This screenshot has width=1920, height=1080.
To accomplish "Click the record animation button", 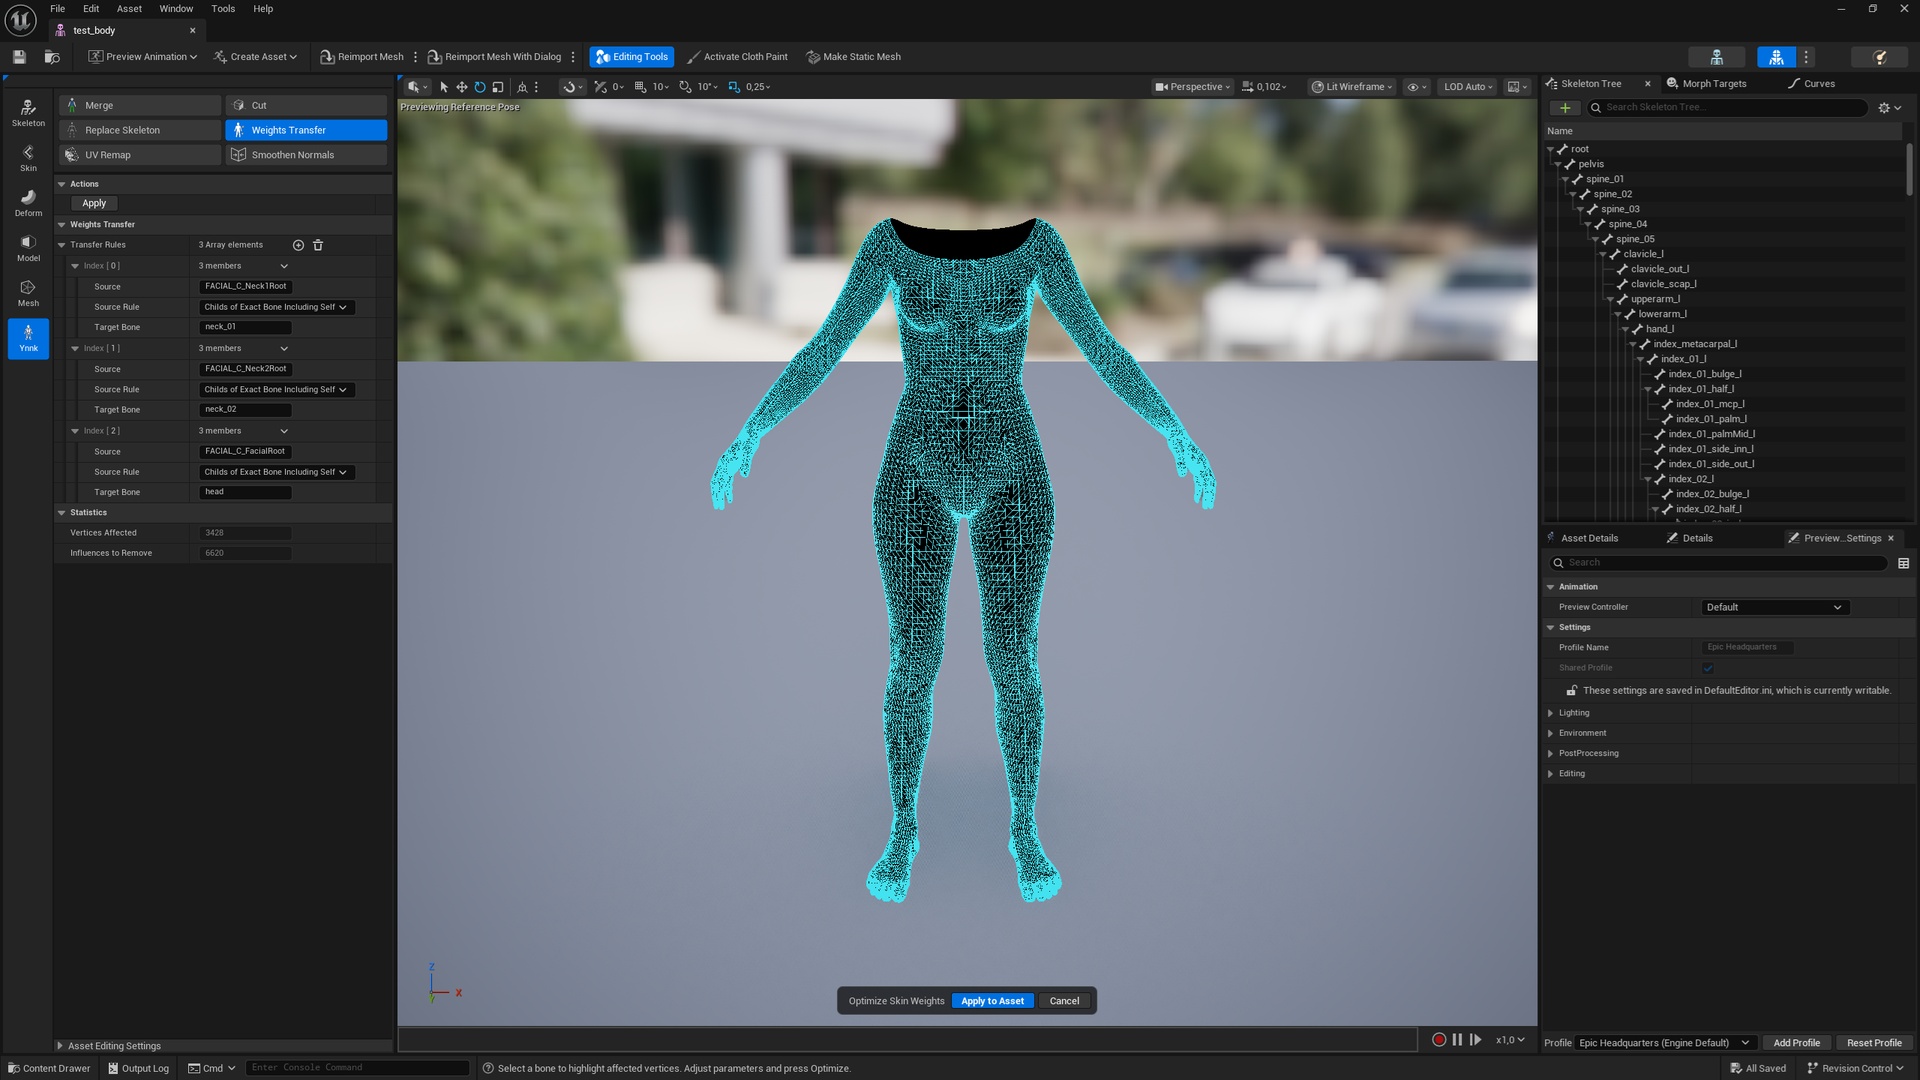I will click(1439, 1040).
